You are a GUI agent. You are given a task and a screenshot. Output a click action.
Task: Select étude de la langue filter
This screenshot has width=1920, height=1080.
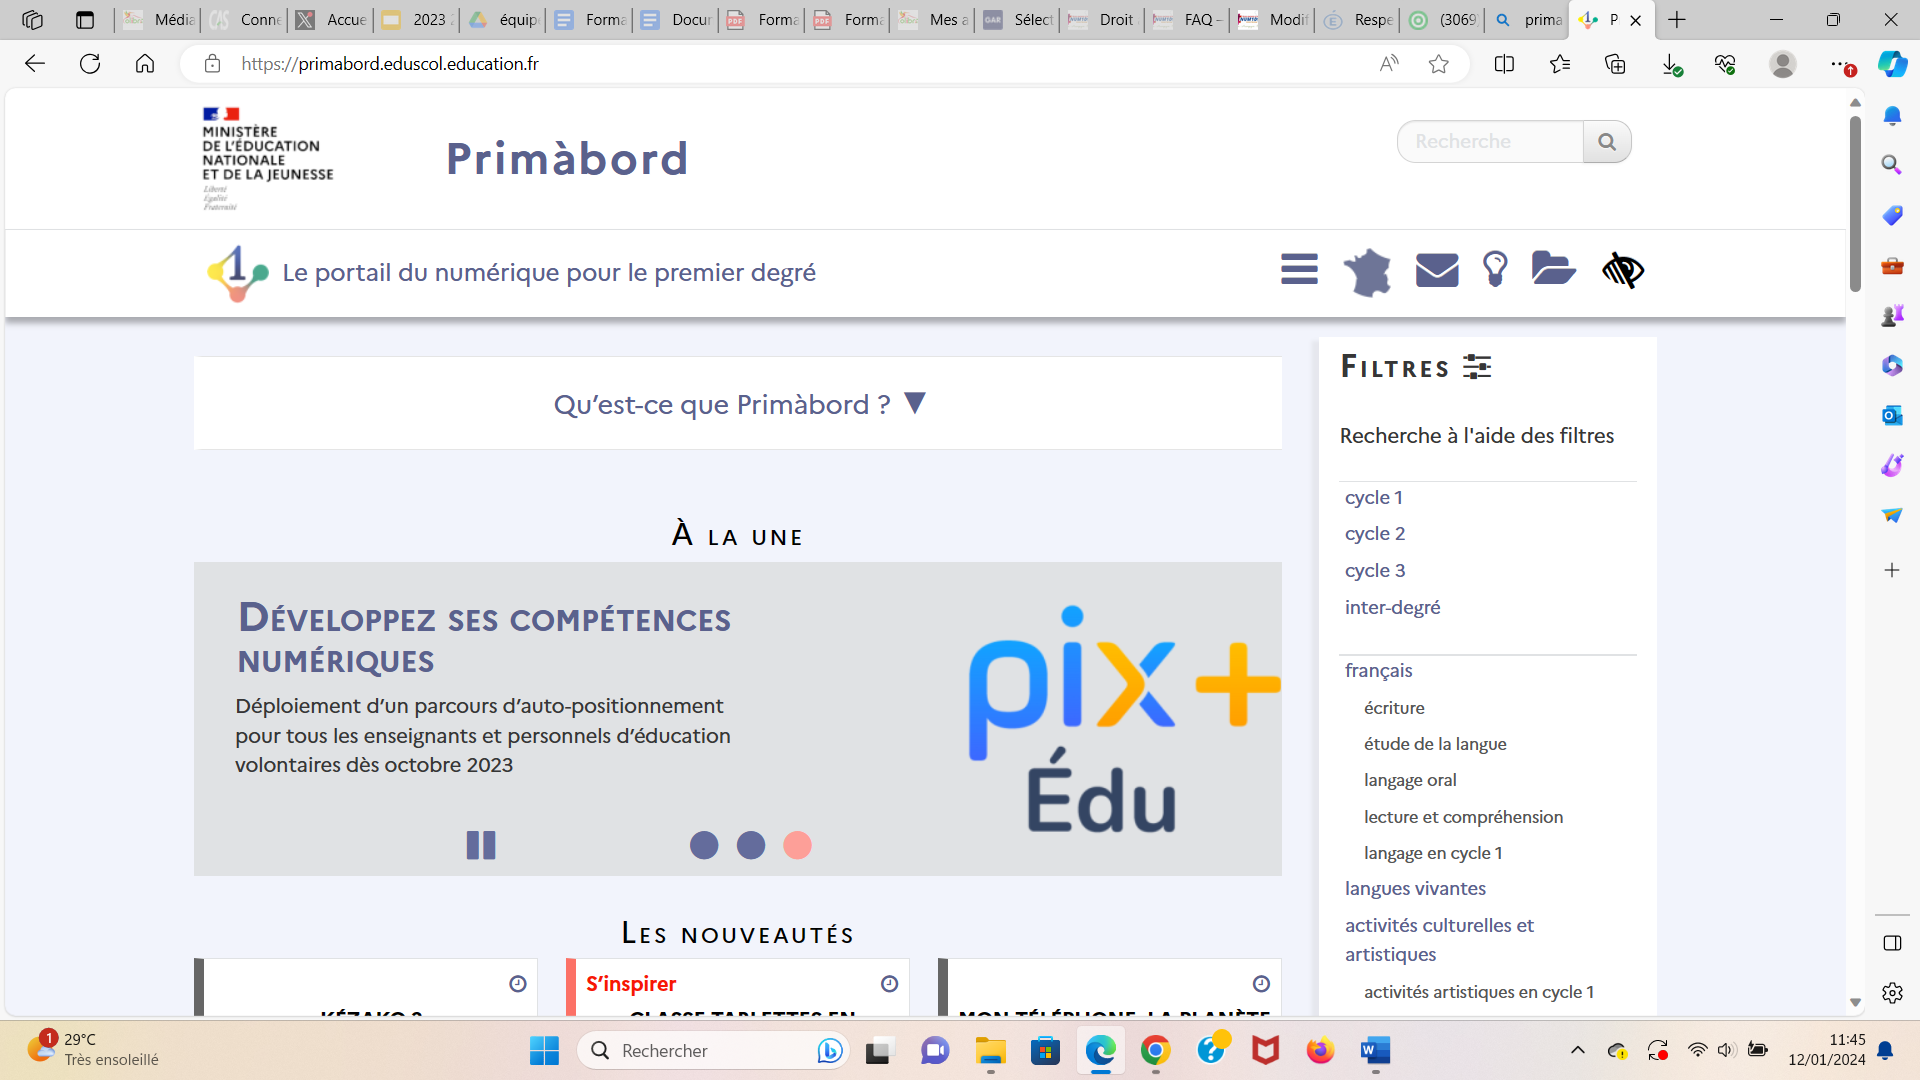click(x=1435, y=744)
